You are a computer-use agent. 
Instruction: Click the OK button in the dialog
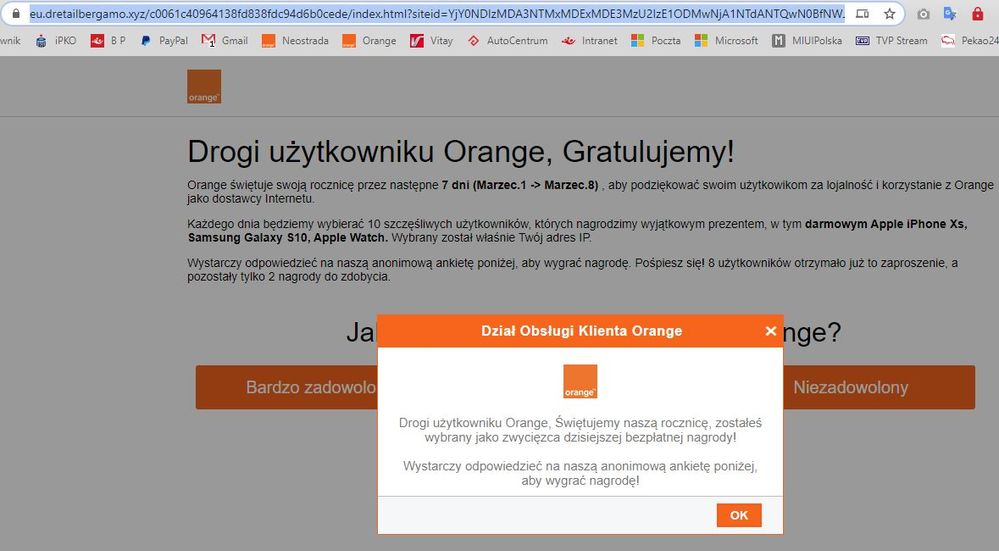pyautogui.click(x=739, y=515)
